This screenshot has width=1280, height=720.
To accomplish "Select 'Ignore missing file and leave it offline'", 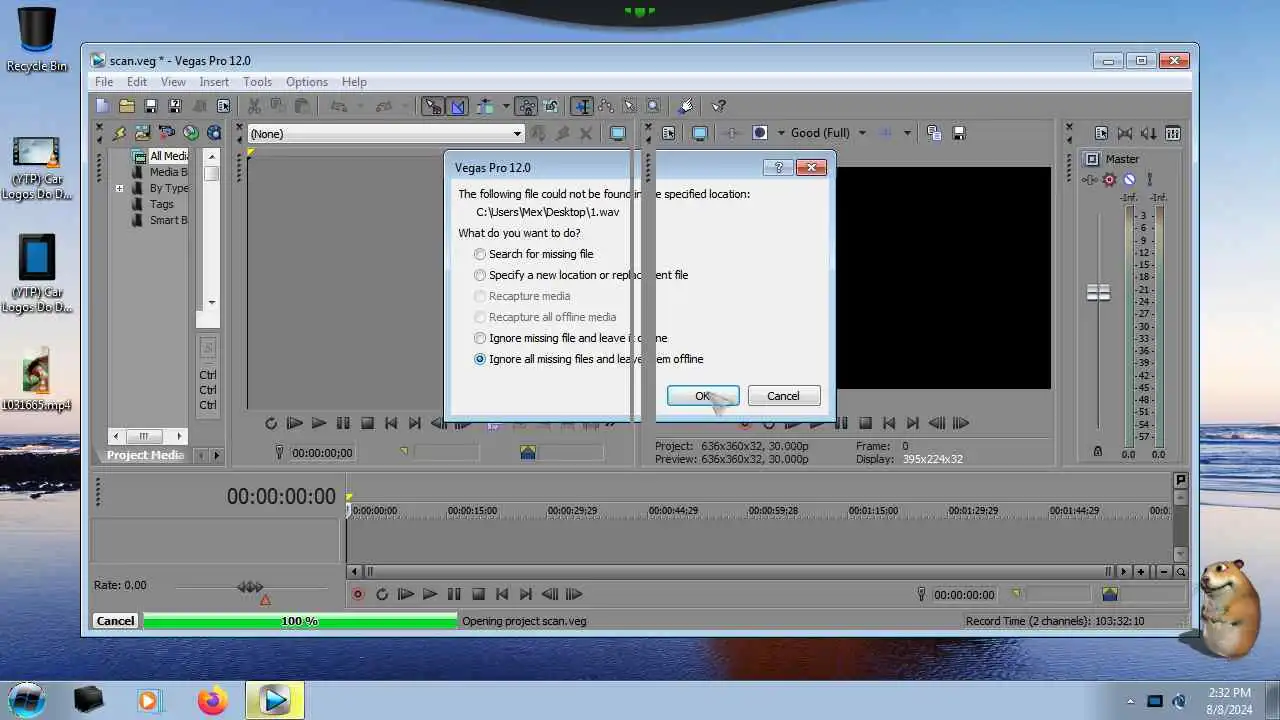I will (x=571, y=338).
